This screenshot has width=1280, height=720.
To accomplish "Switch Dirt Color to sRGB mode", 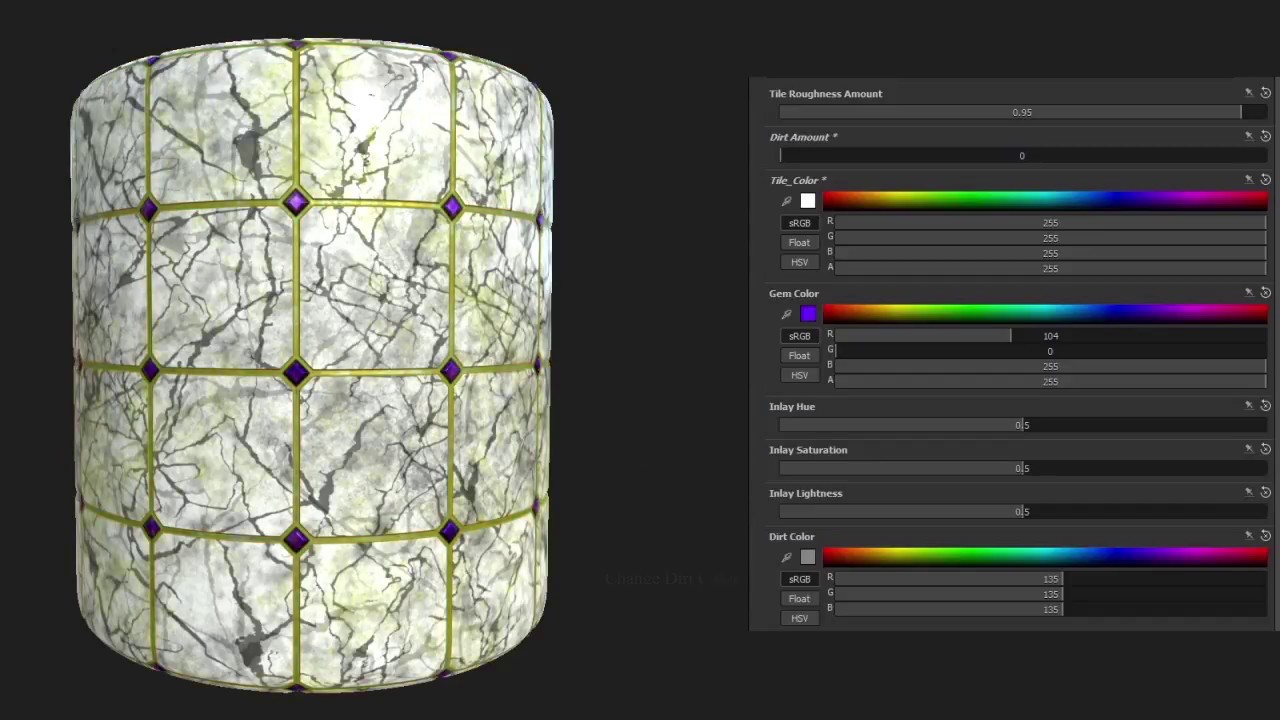I will tap(799, 579).
